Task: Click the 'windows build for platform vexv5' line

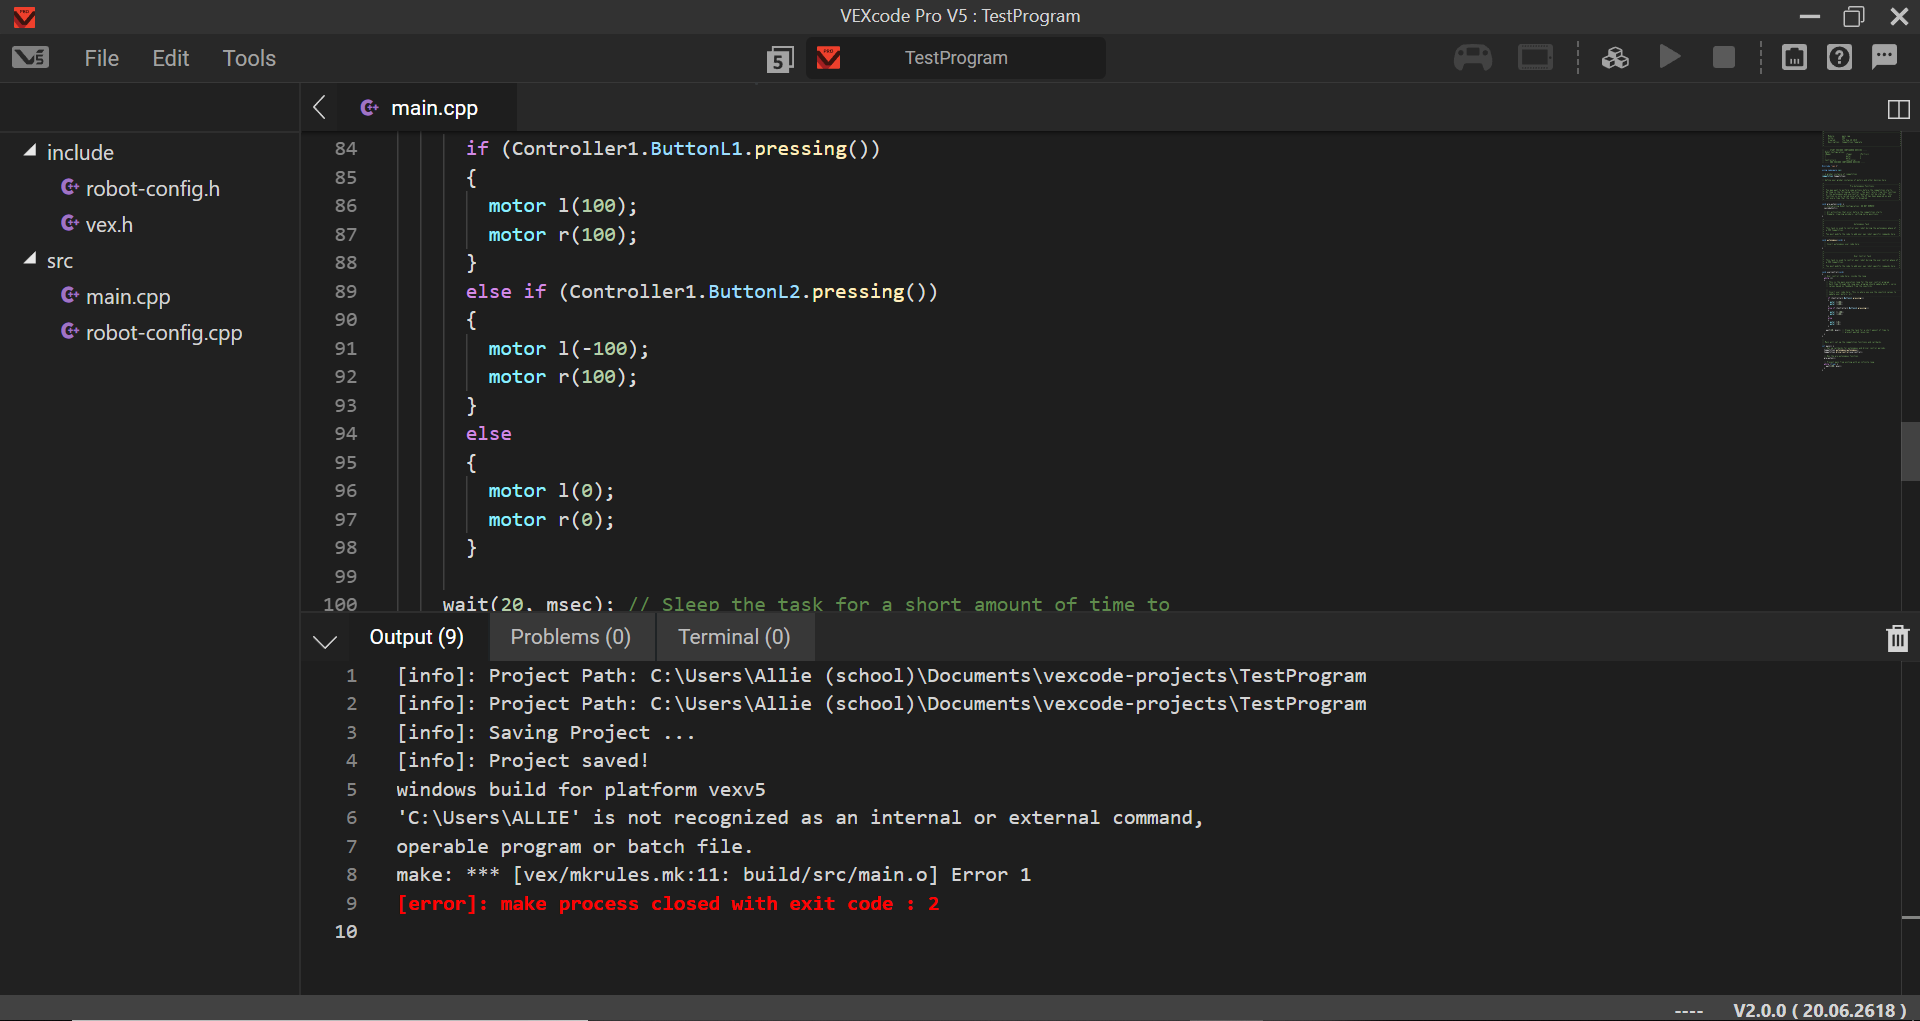Action: [580, 789]
